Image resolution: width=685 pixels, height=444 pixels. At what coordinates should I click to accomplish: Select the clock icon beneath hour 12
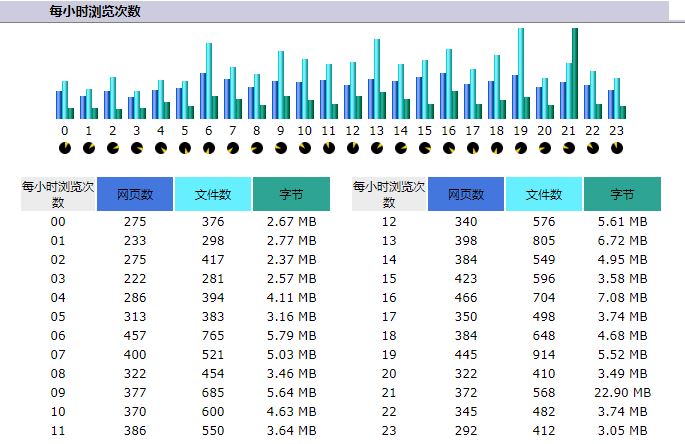[x=353, y=148]
